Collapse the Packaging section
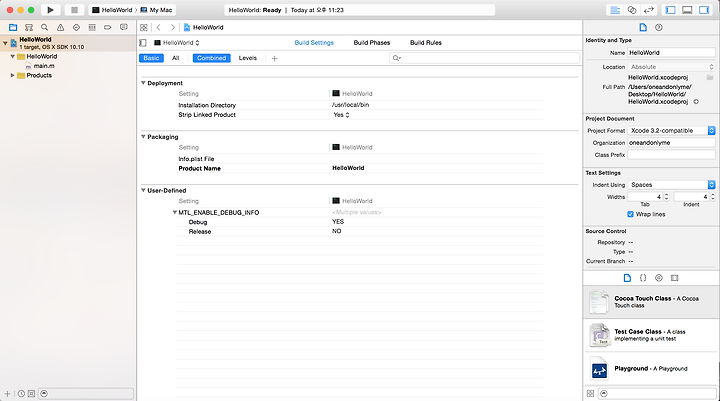Viewport: 720px width, 401px height. coord(143,137)
